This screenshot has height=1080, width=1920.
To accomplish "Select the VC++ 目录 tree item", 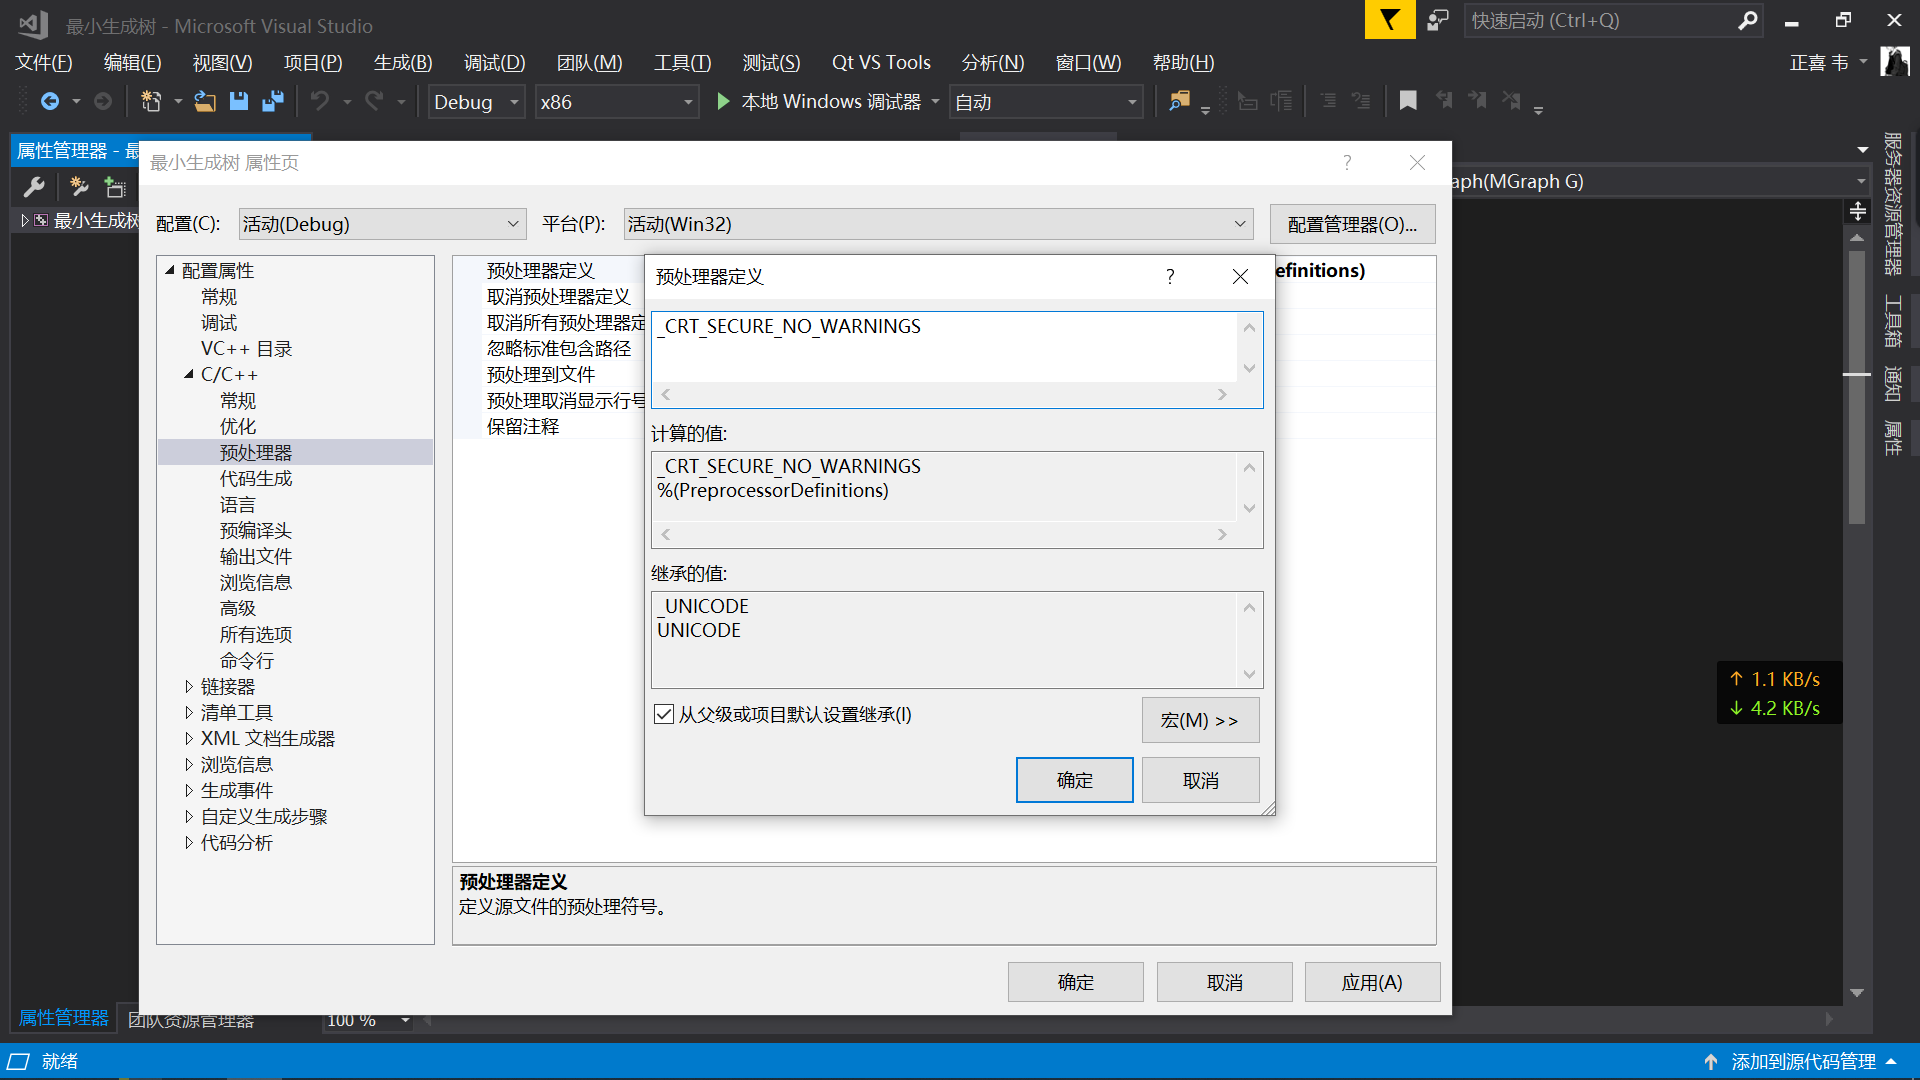I will tap(246, 348).
